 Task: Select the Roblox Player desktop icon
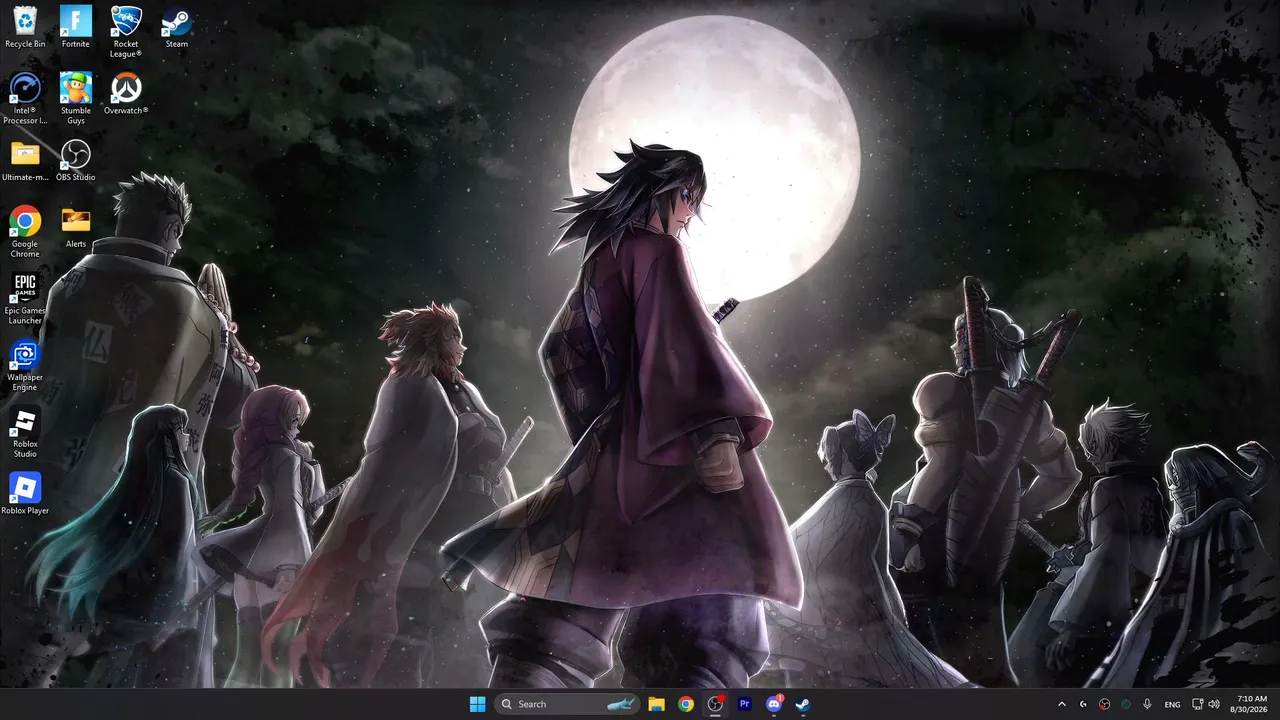tap(25, 494)
